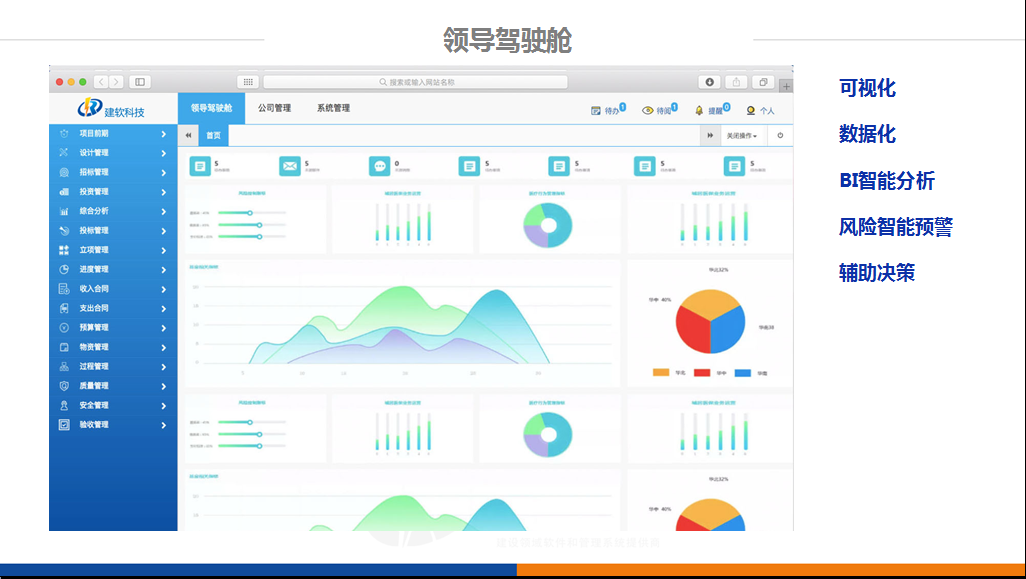Click the 综合分析 bar-chart icon

(x=64, y=211)
